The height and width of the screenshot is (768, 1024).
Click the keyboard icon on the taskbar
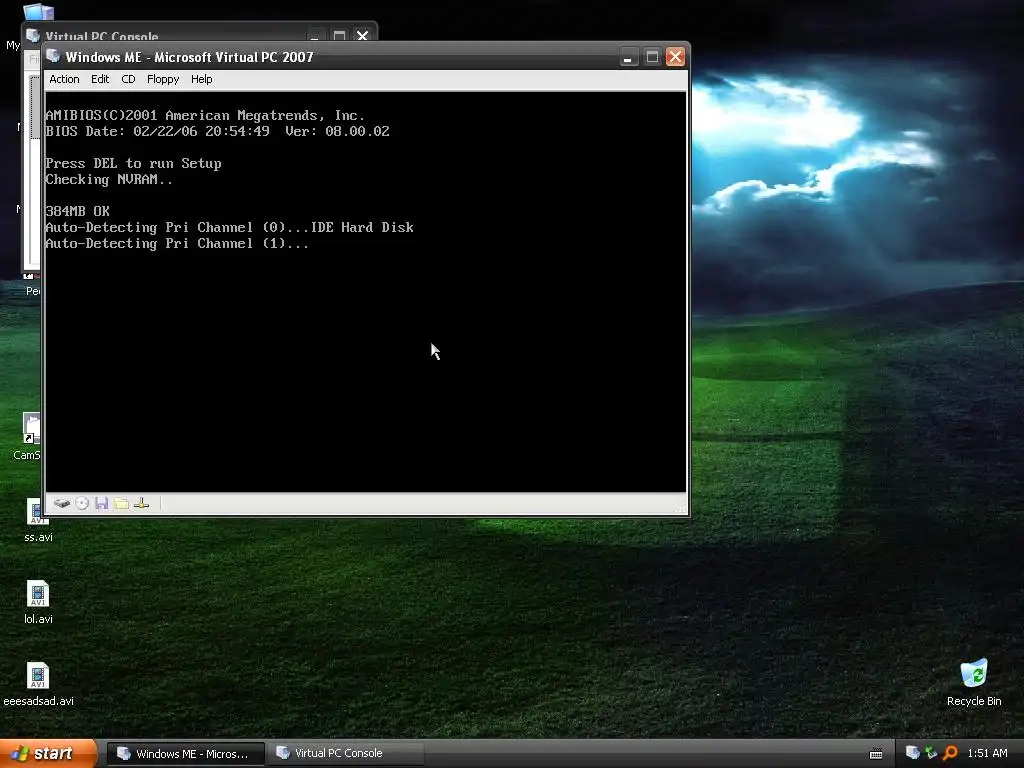point(876,754)
